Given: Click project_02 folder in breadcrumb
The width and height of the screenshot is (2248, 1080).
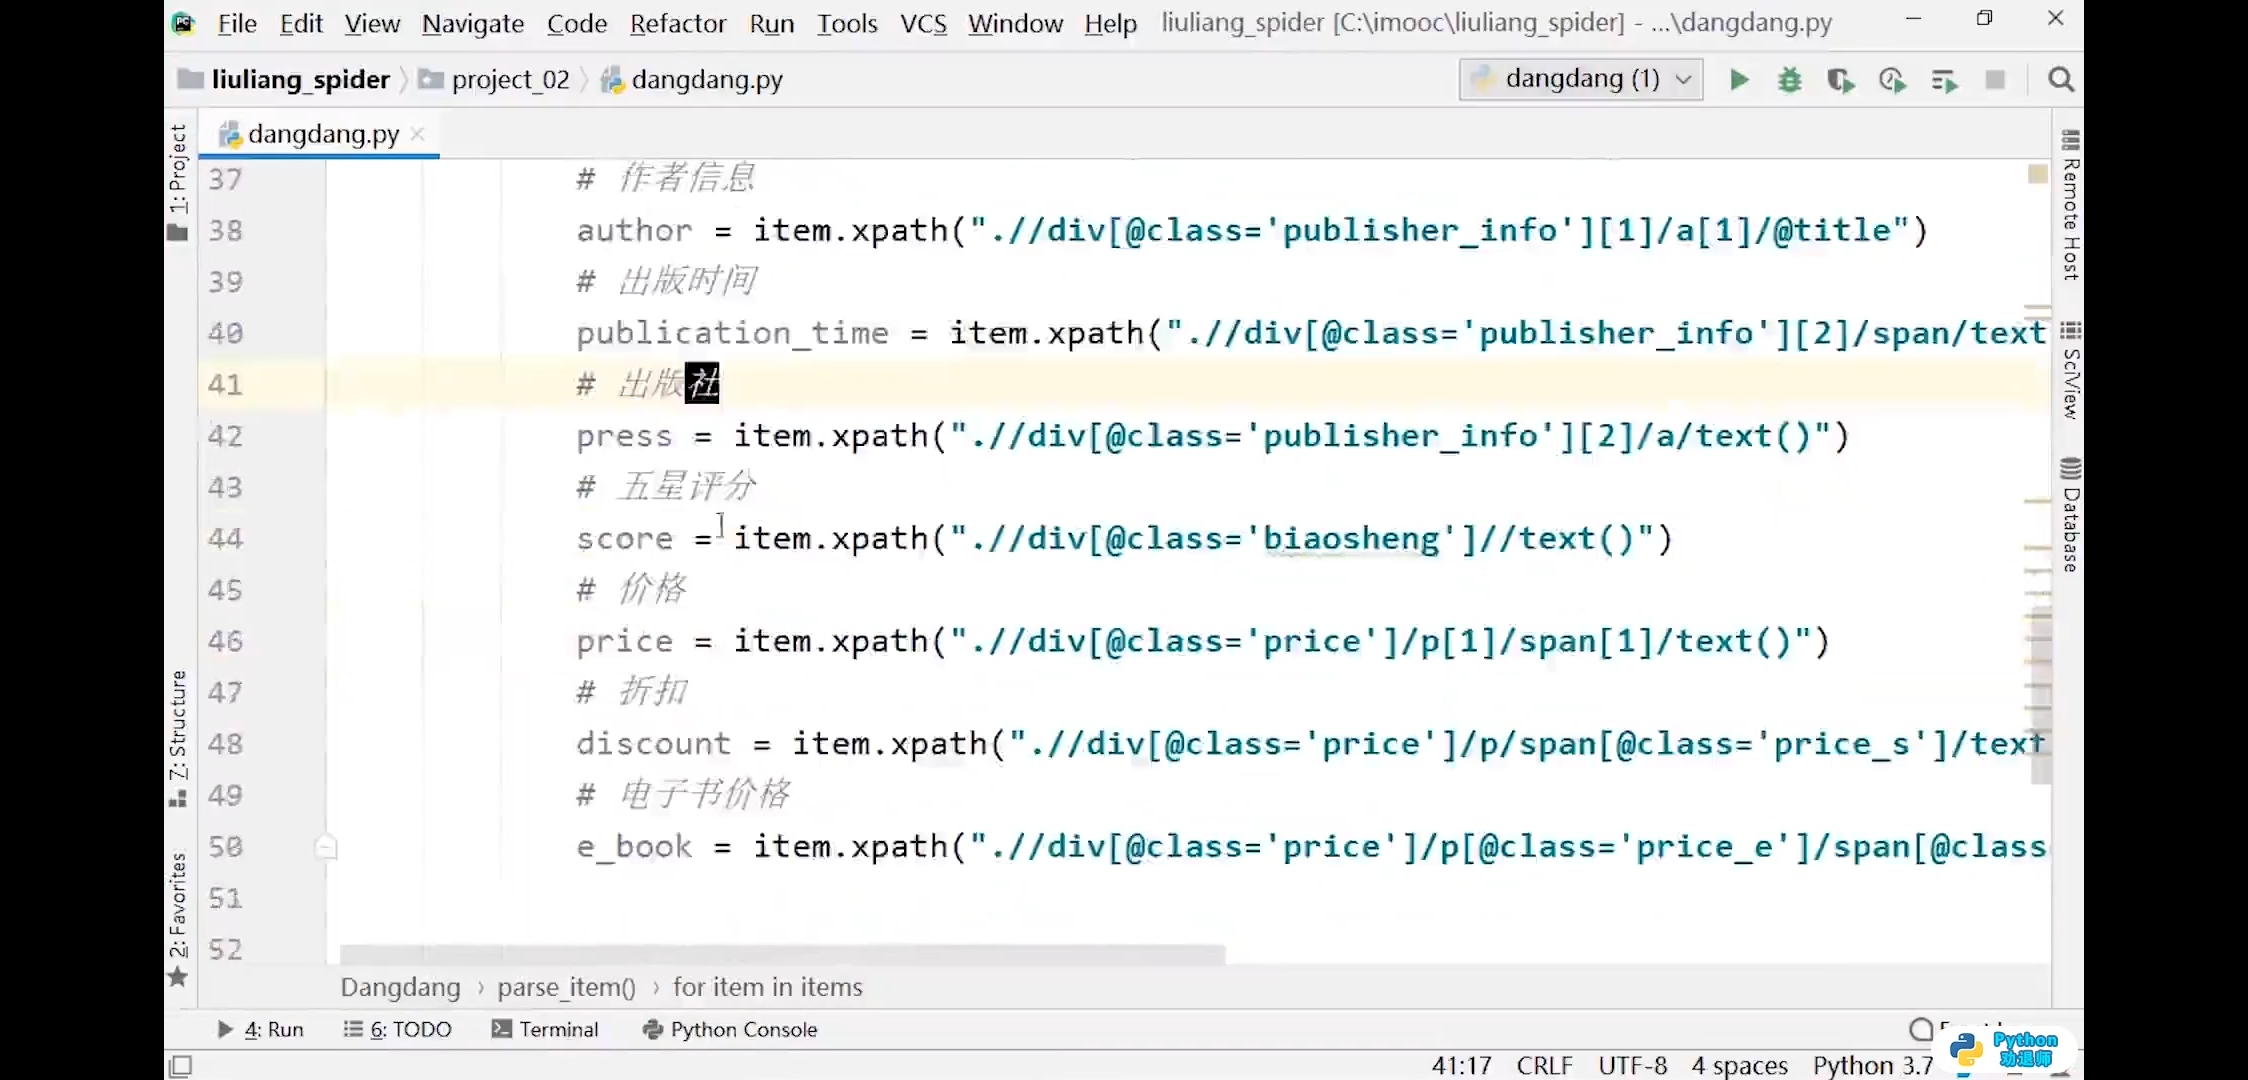Looking at the screenshot, I should click(509, 80).
